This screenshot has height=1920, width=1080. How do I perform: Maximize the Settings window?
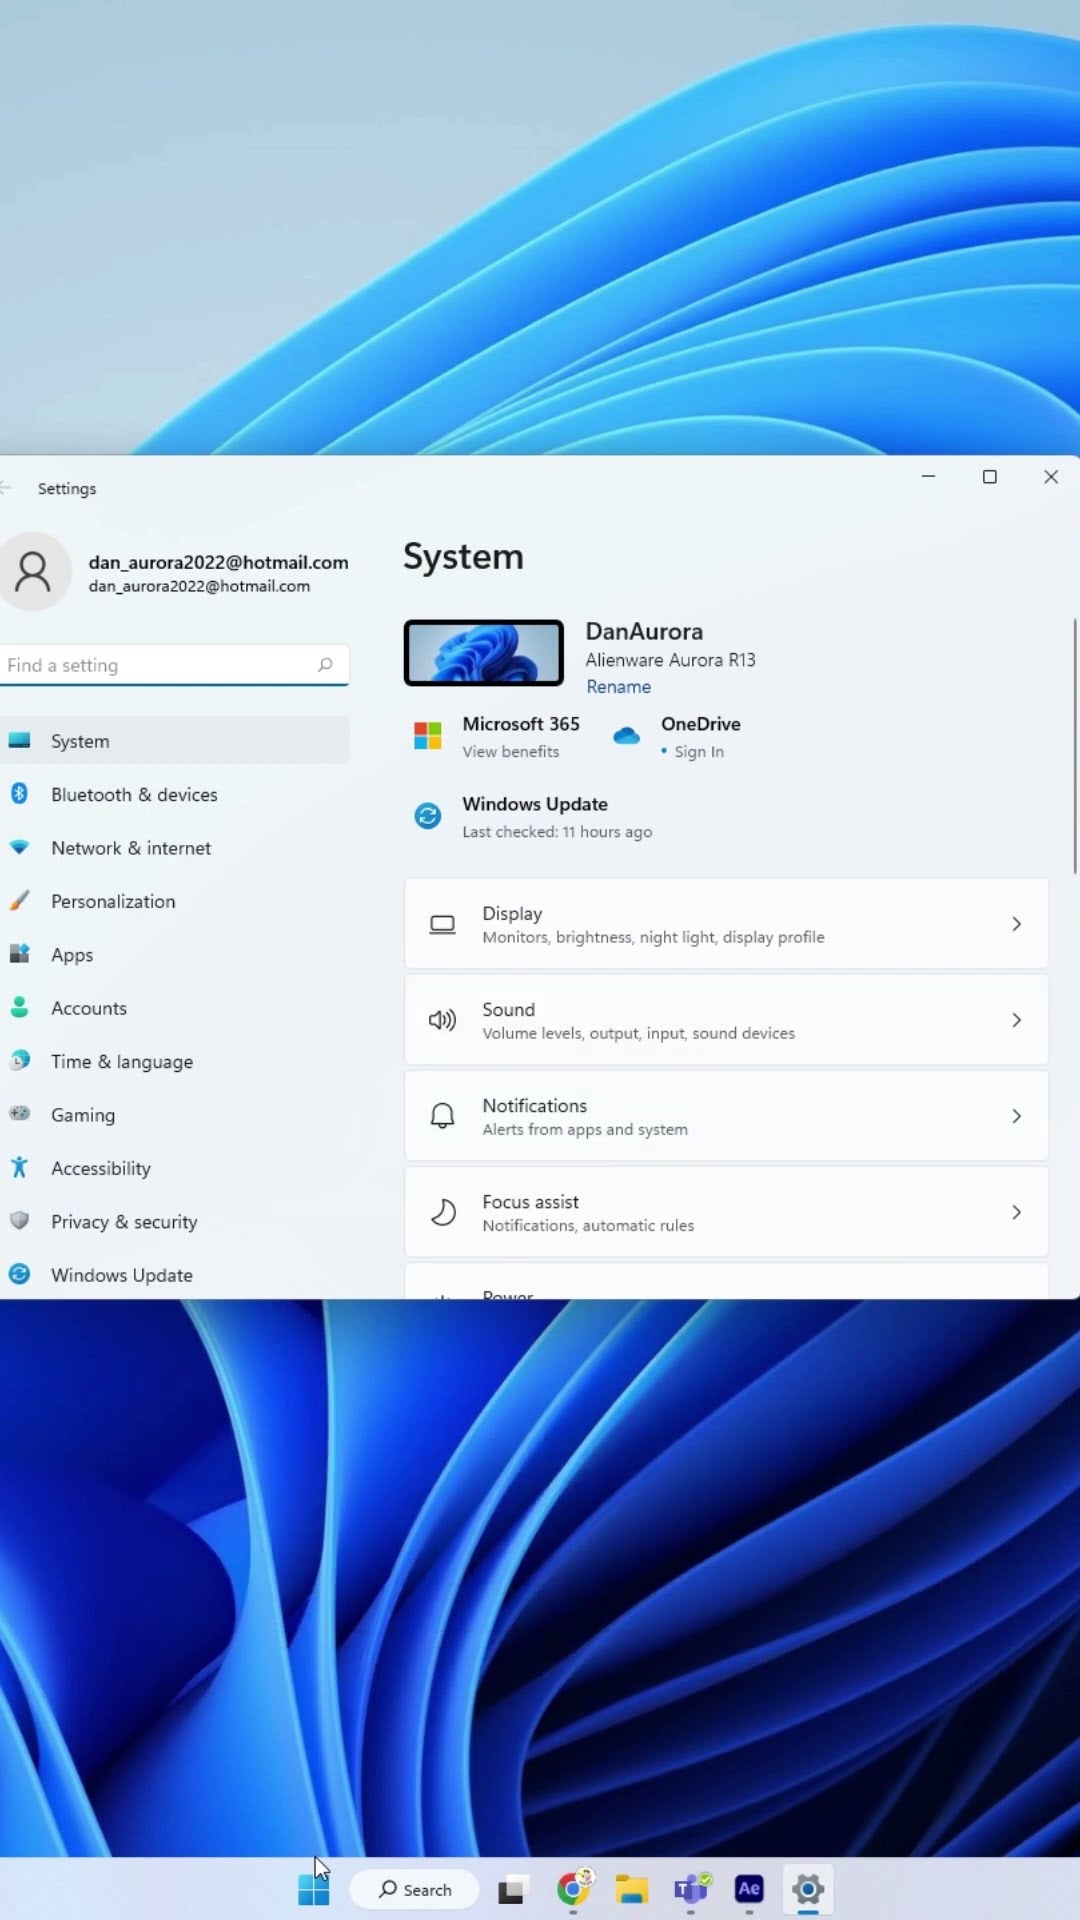(x=990, y=477)
